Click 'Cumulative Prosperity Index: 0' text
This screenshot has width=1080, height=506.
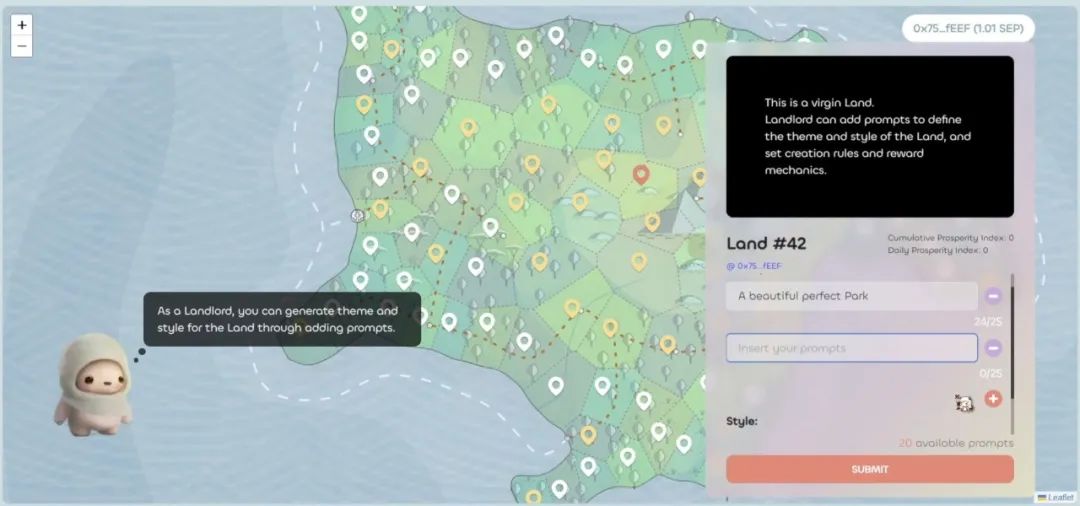(951, 238)
